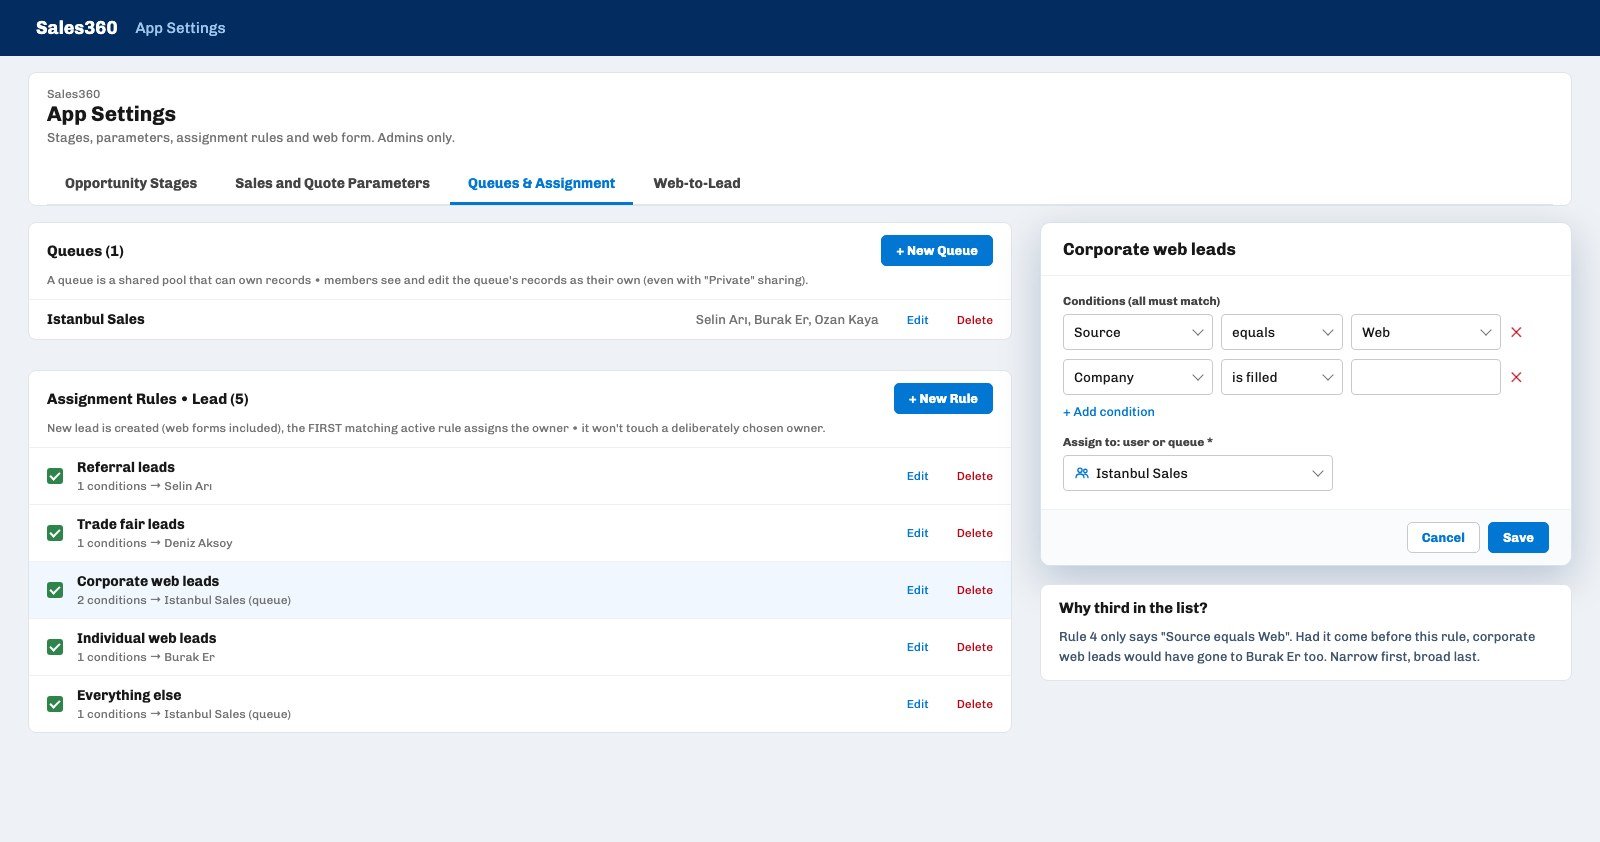Screen dimensions: 1600x842
Task: Open Sales and Quote Parameters tab
Action: coord(332,183)
